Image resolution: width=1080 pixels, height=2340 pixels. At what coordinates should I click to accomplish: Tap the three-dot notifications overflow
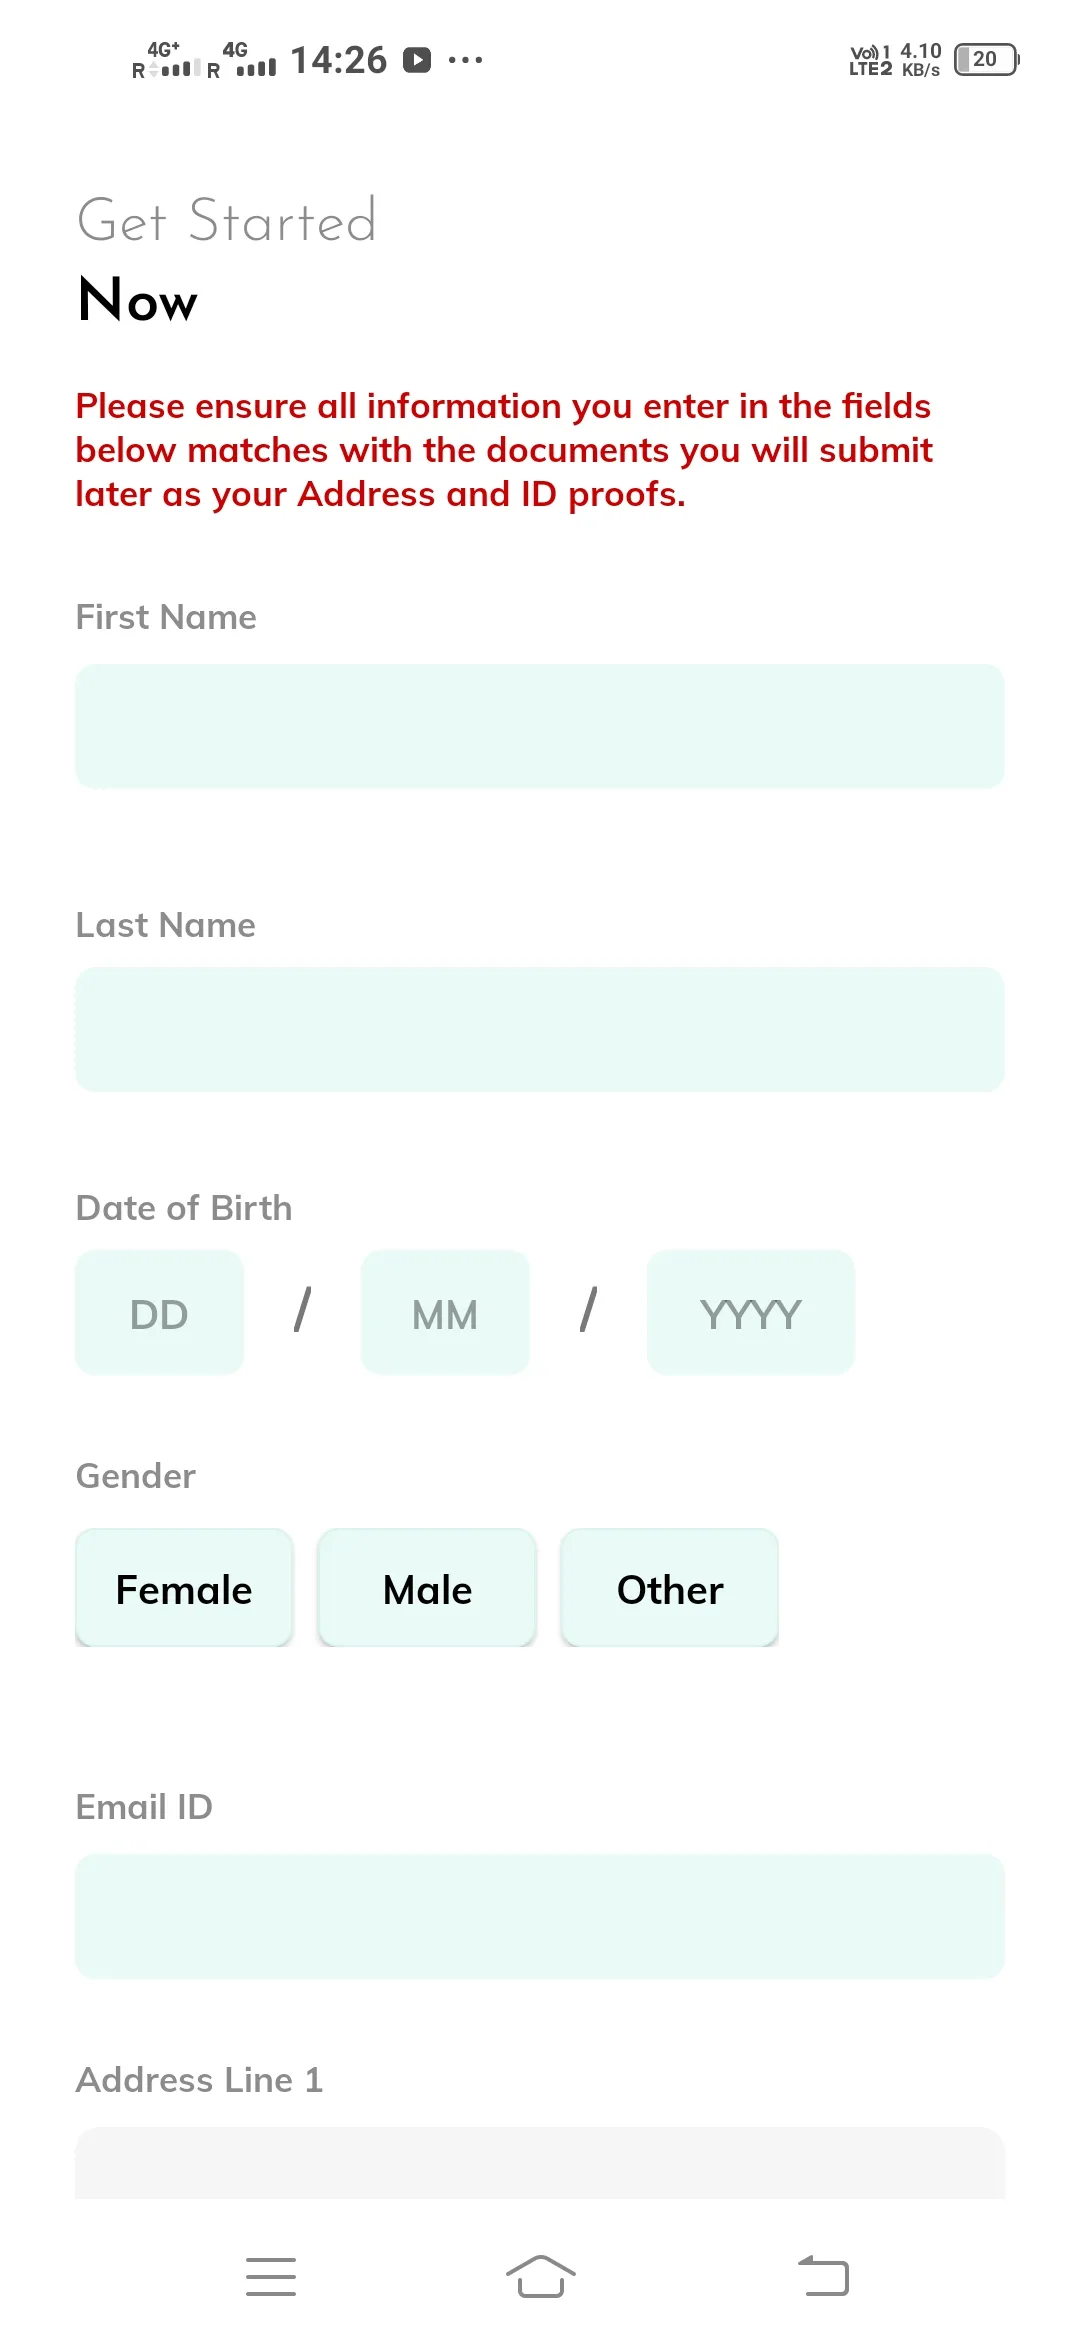point(466,60)
